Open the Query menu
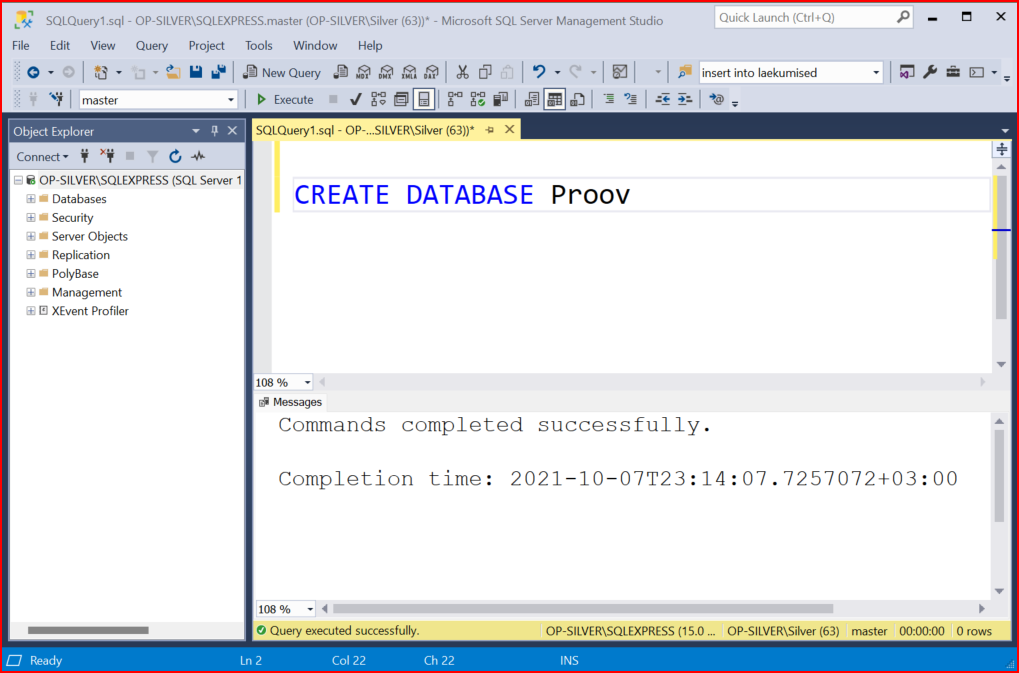 coord(151,45)
